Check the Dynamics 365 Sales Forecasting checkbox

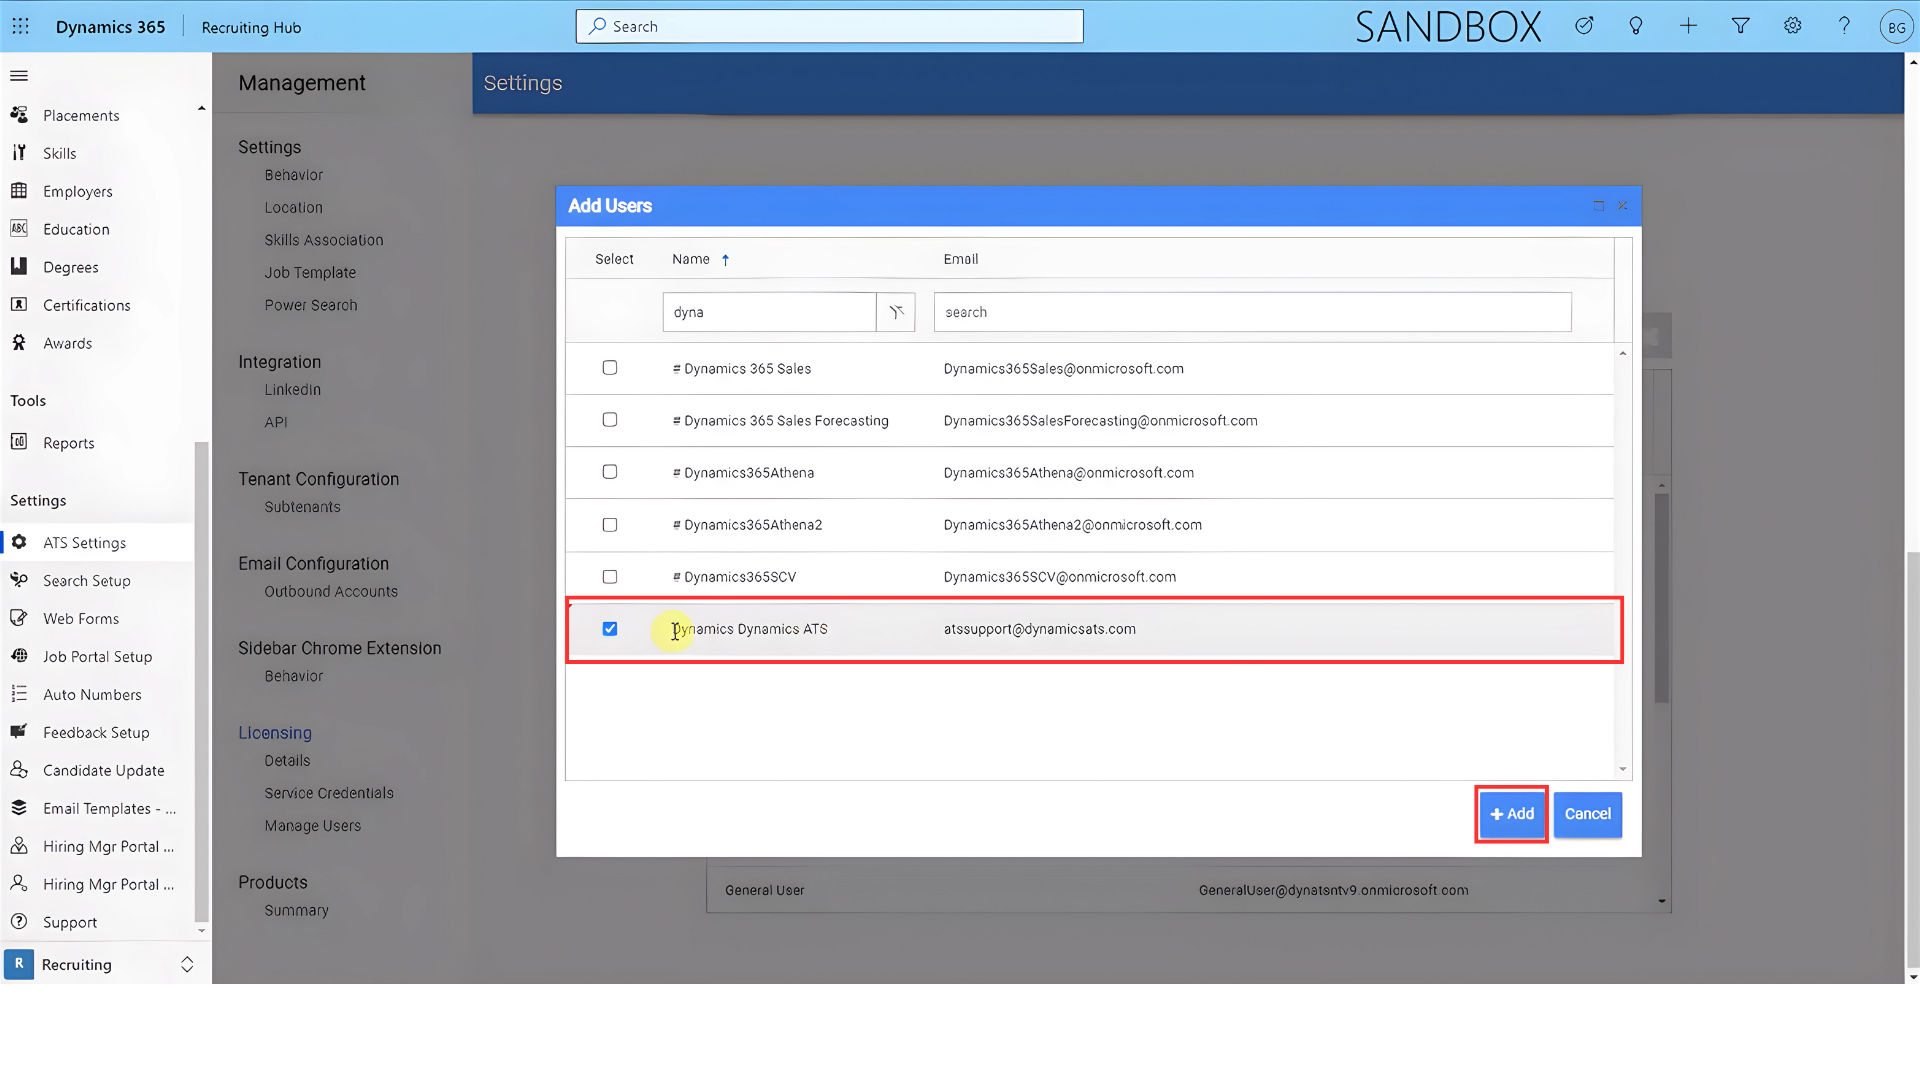click(610, 420)
